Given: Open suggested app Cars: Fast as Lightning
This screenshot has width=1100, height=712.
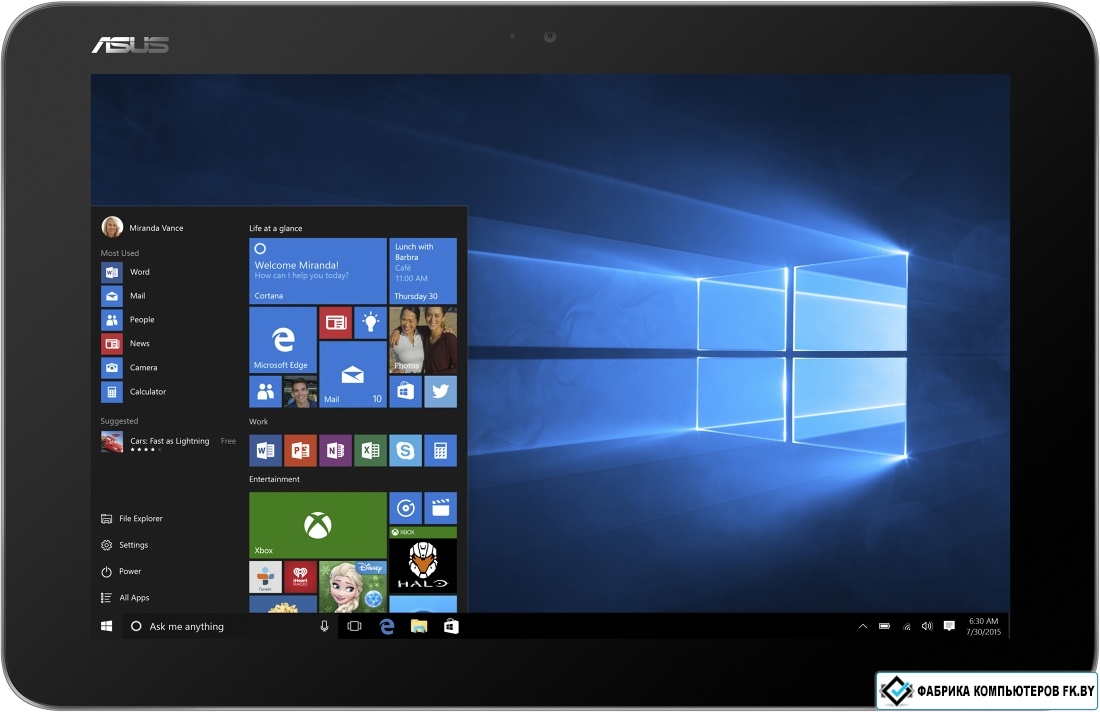Looking at the screenshot, I should pyautogui.click(x=168, y=442).
